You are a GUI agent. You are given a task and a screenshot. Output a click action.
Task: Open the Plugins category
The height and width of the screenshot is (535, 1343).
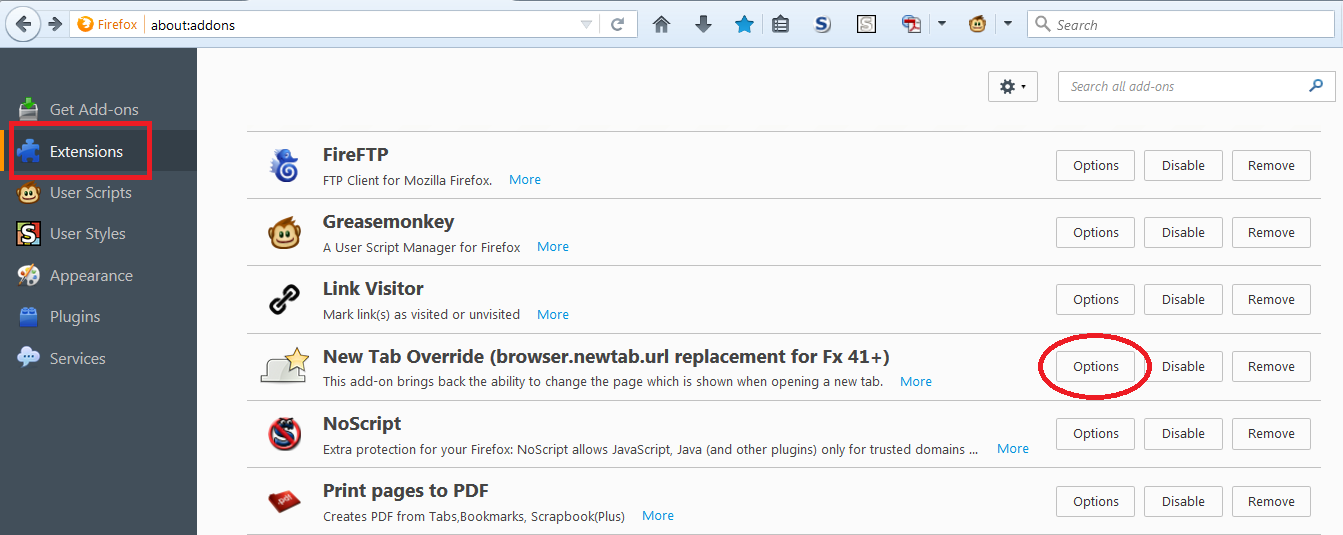[75, 317]
